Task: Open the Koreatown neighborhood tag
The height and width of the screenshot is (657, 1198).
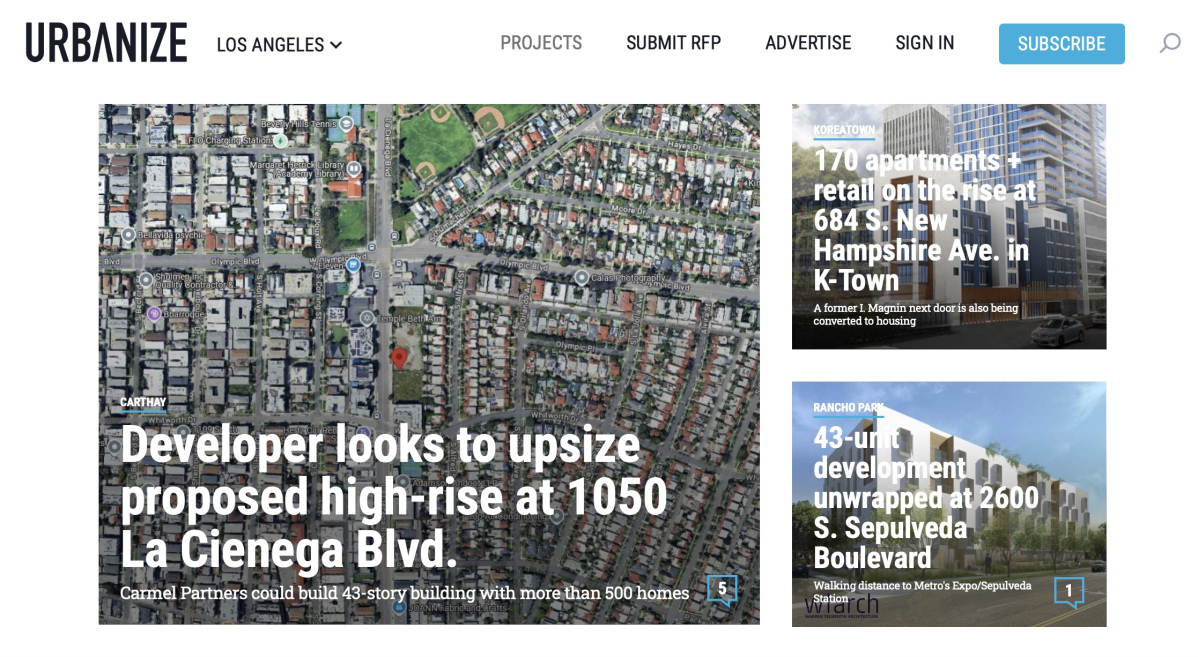Action: pyautogui.click(x=844, y=130)
